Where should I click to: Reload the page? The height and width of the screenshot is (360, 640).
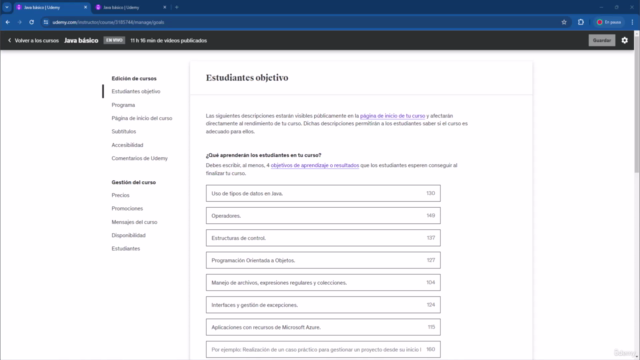[31, 22]
